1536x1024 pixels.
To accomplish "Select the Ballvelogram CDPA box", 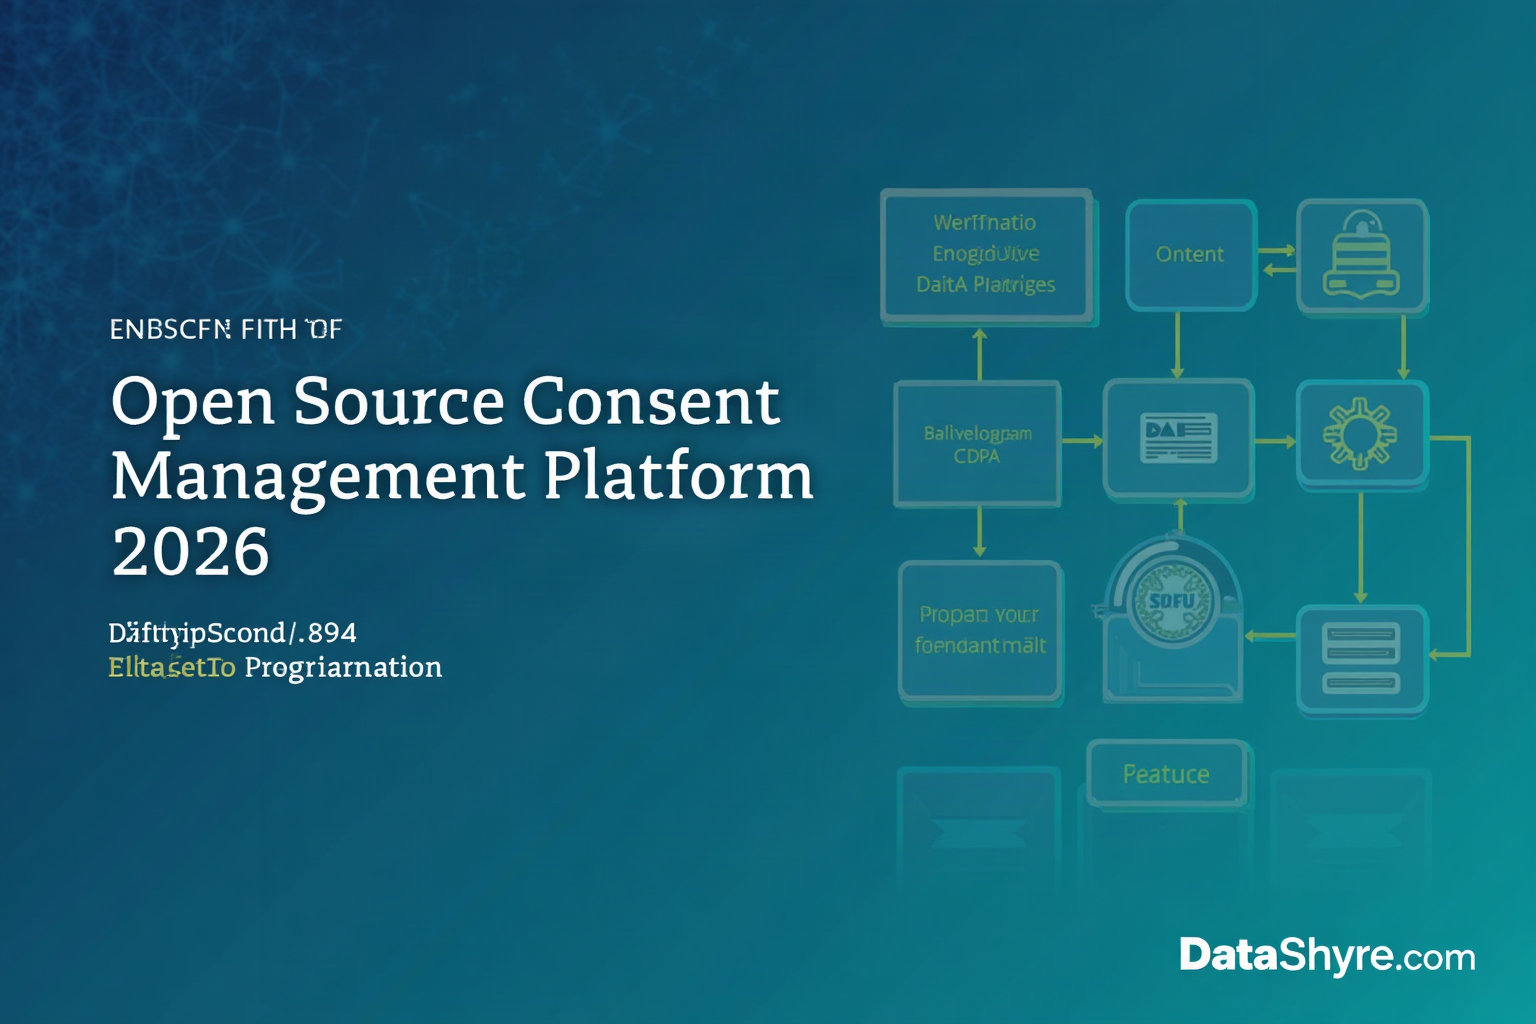I will pos(977,444).
